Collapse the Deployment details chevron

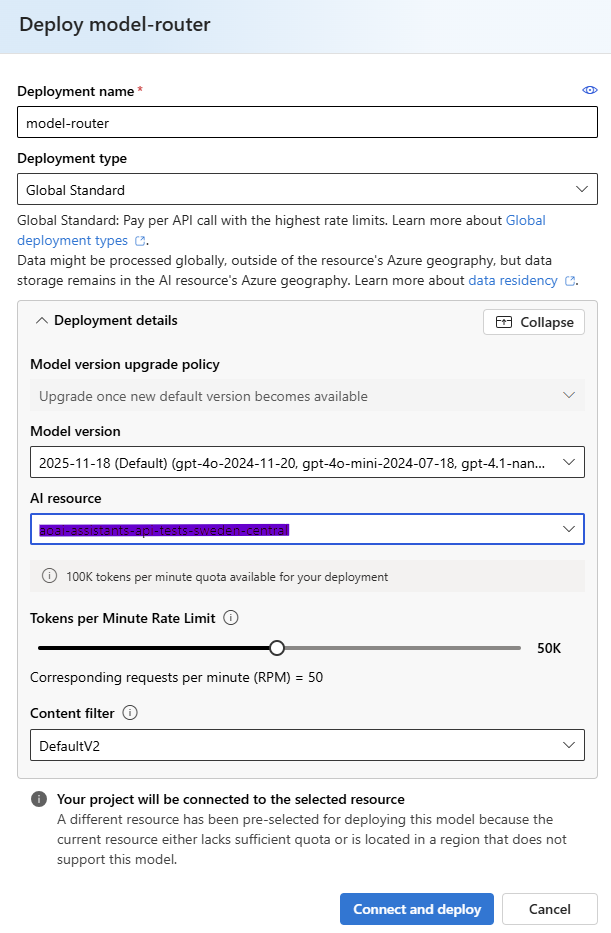pyautogui.click(x=41, y=321)
